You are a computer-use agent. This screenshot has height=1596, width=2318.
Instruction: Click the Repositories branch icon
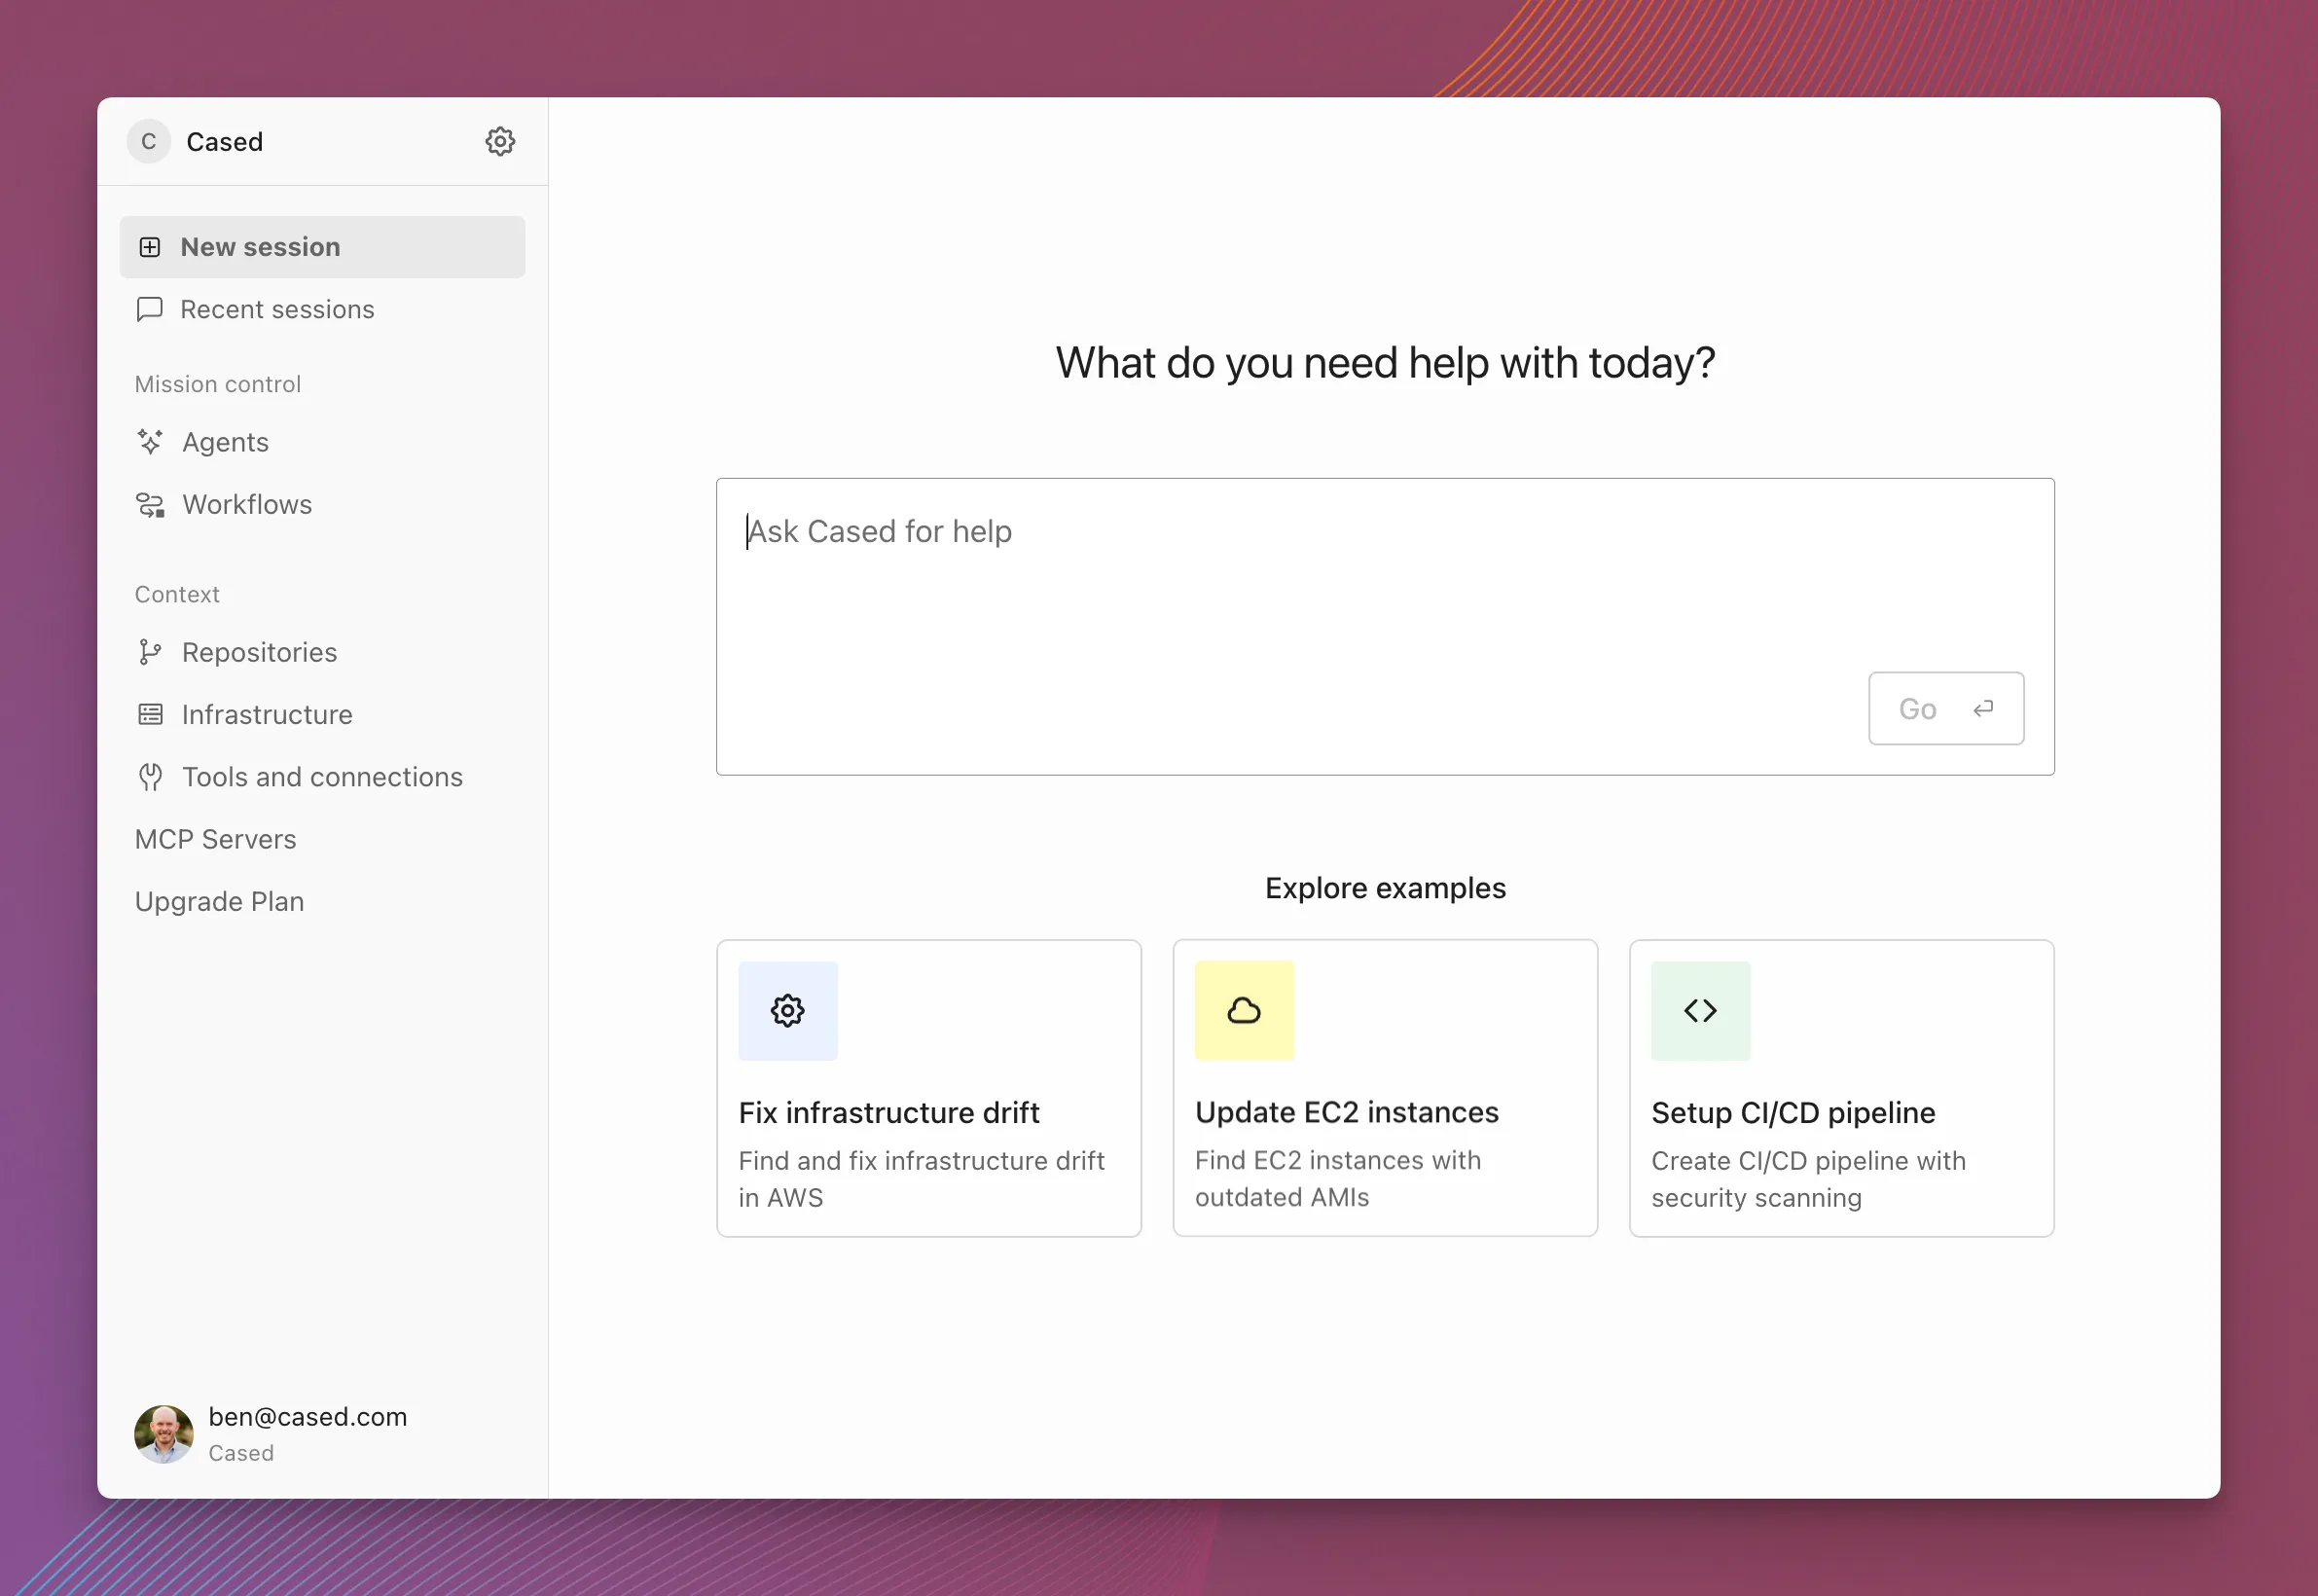point(150,652)
